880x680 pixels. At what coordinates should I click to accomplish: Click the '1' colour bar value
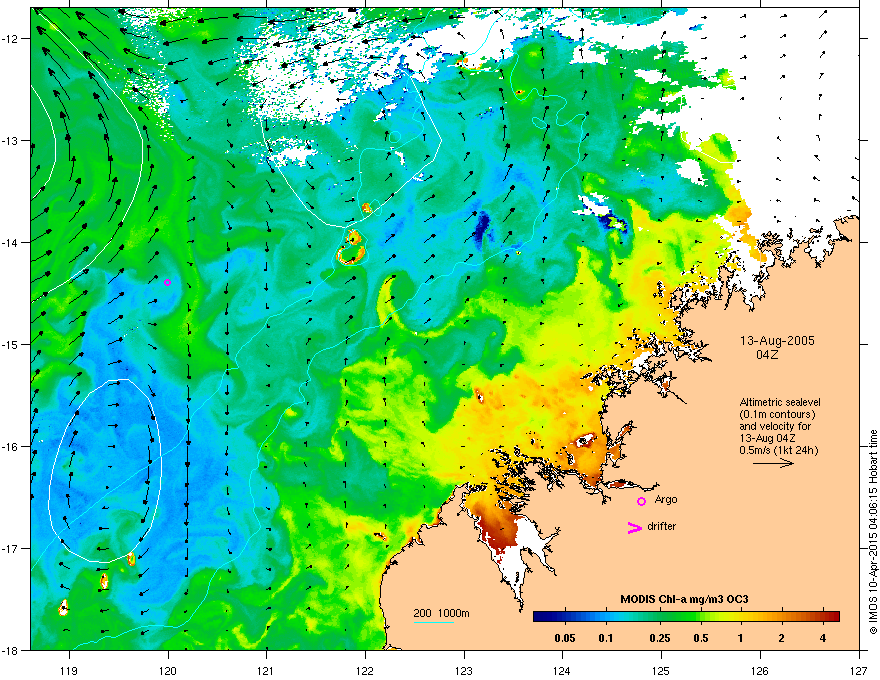pos(741,638)
